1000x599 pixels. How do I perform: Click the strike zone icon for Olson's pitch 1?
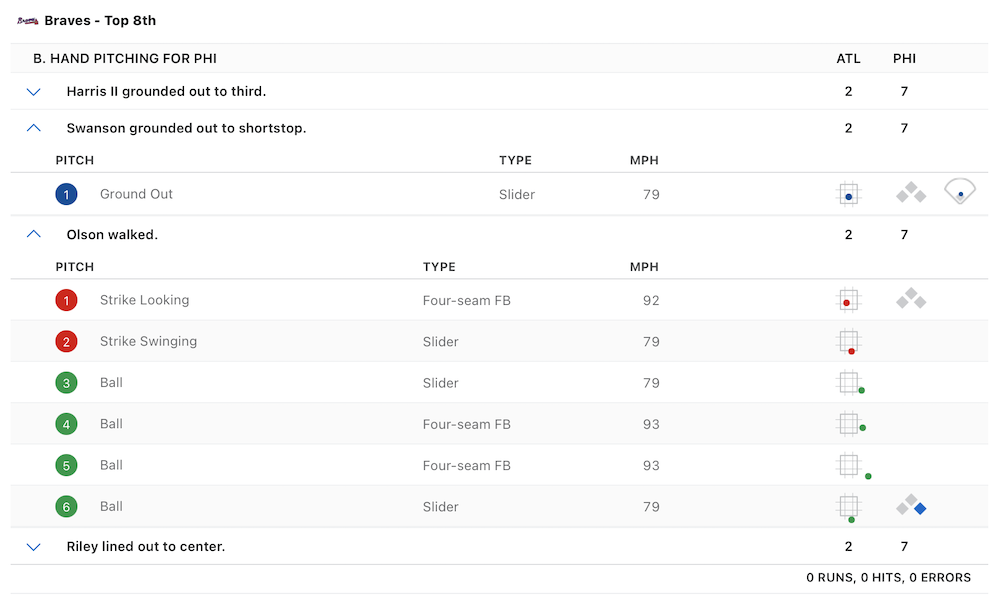click(848, 300)
